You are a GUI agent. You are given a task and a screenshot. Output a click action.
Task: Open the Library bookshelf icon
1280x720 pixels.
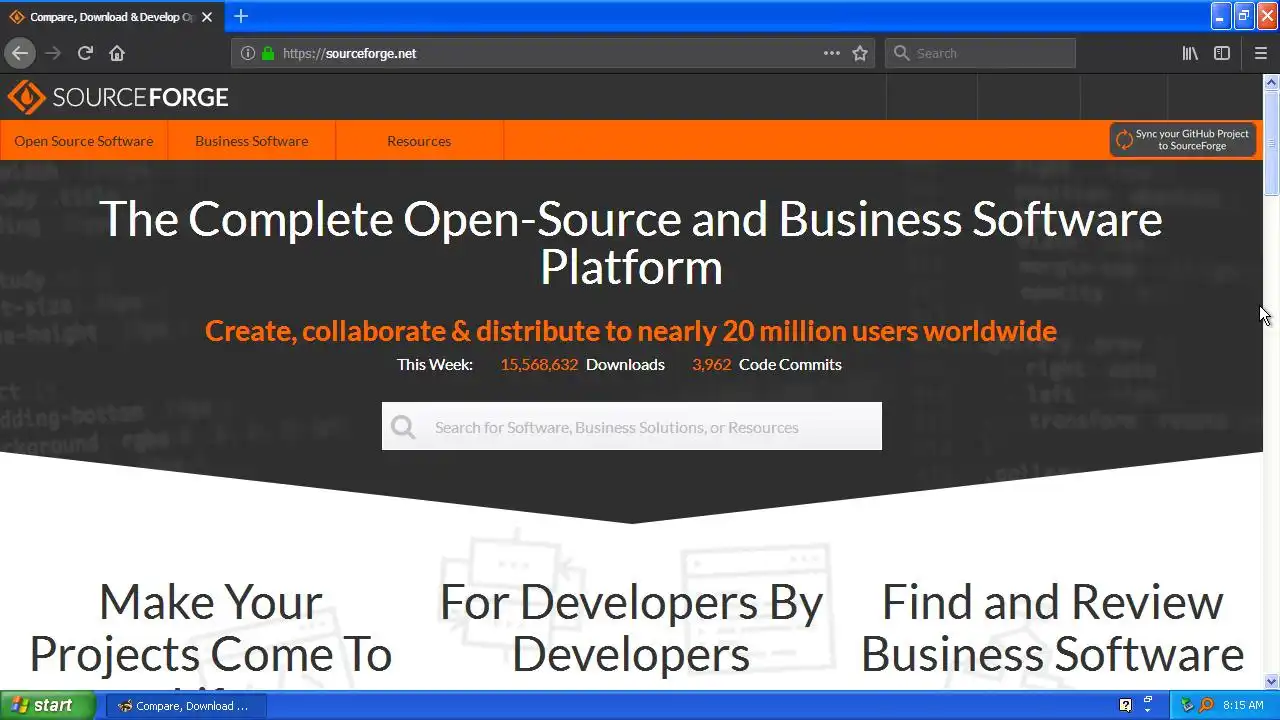[x=1190, y=53]
